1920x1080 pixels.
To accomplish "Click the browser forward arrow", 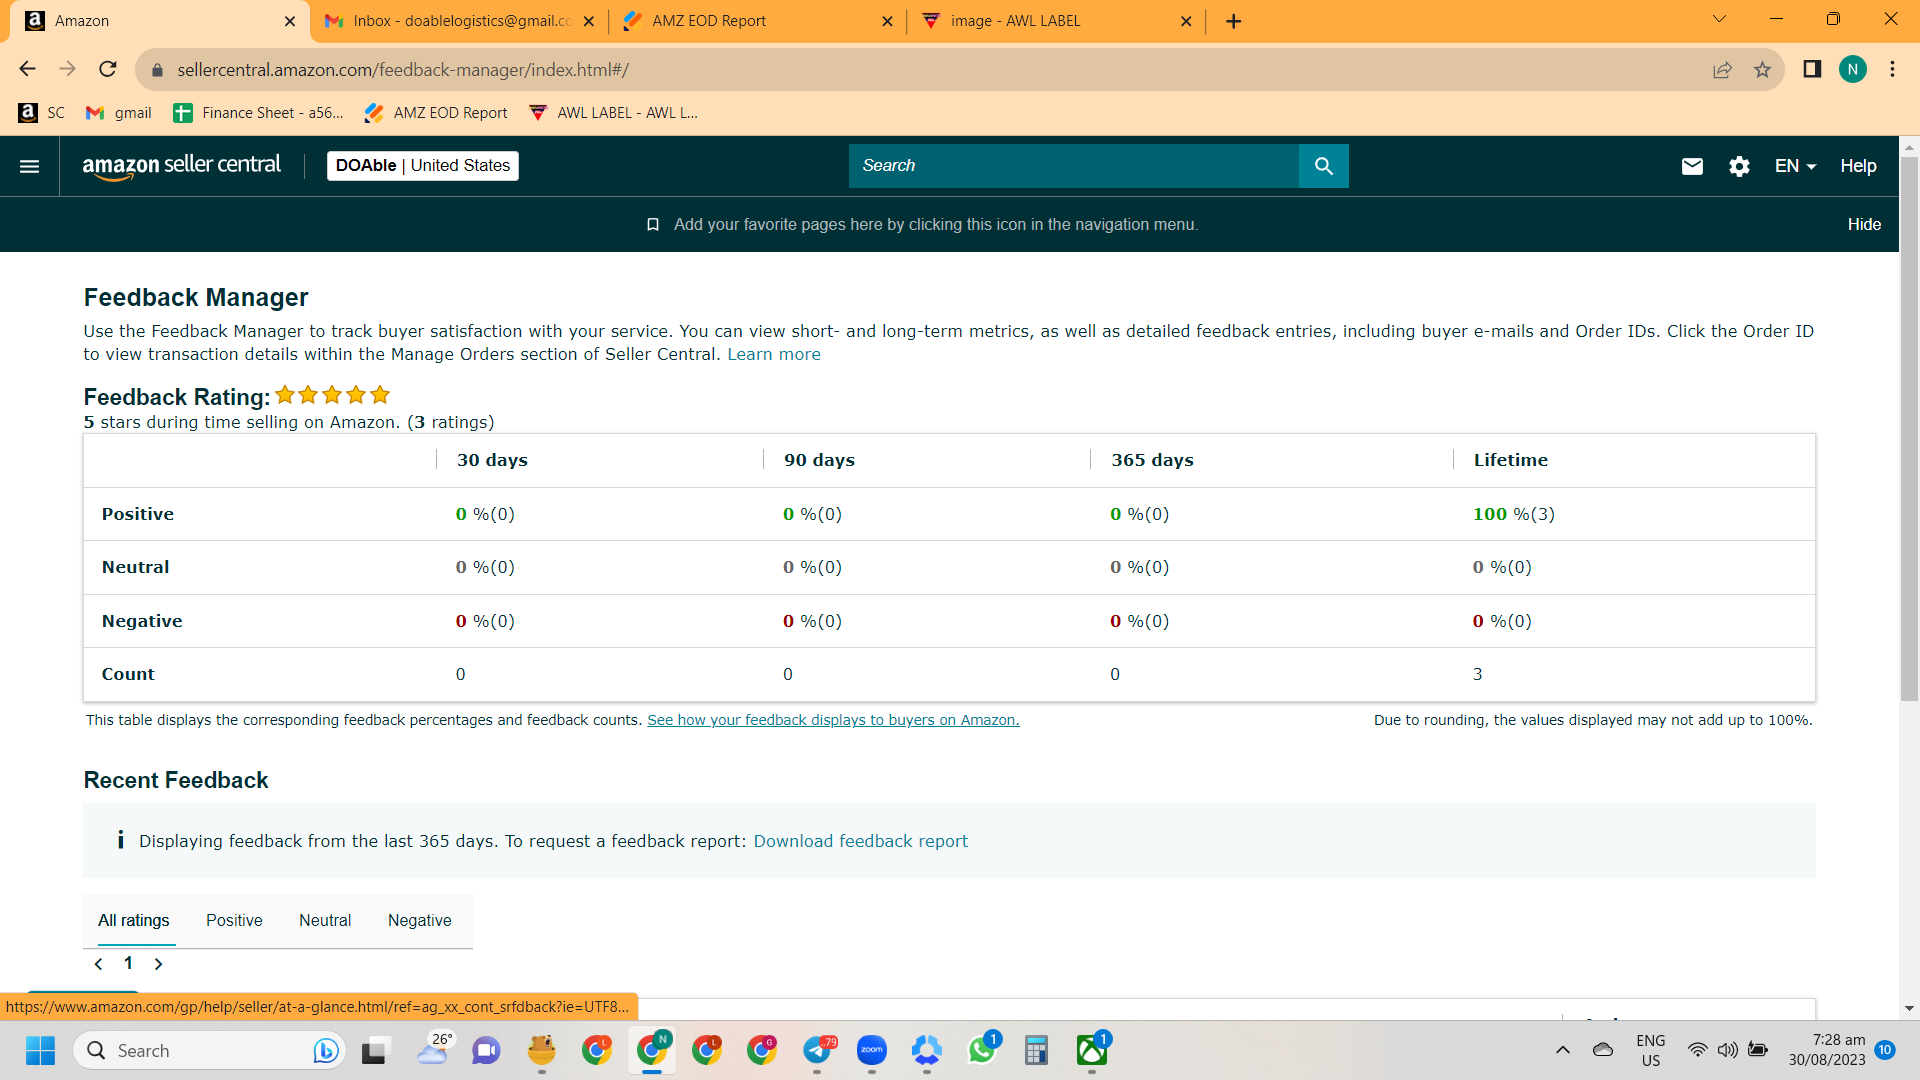I will click(67, 69).
